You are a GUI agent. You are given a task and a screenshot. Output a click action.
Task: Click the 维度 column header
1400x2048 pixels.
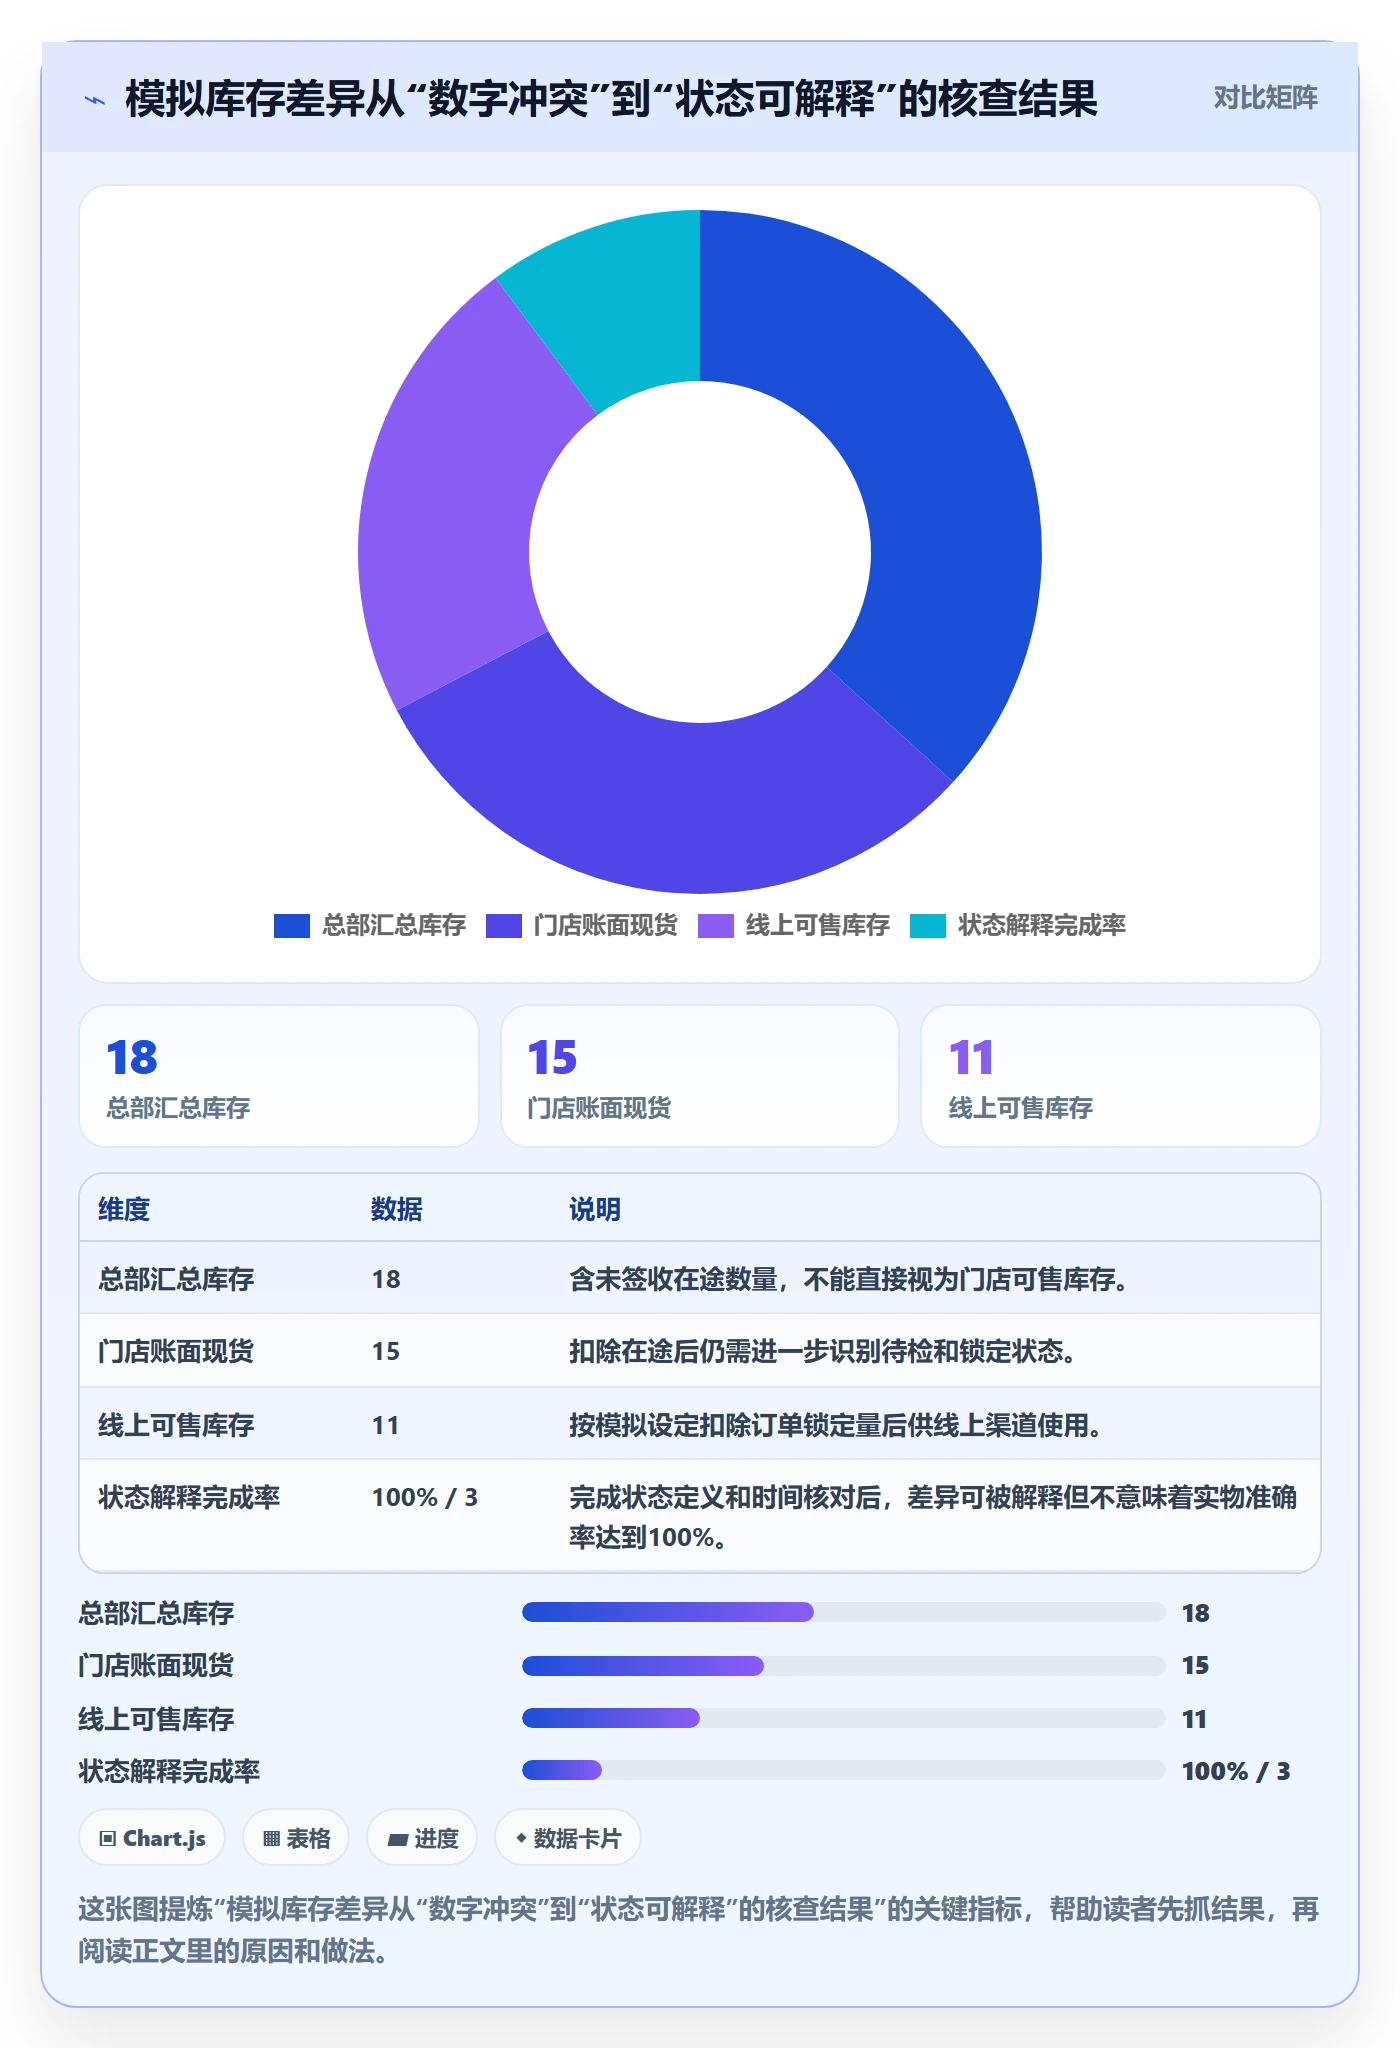[x=124, y=1209]
